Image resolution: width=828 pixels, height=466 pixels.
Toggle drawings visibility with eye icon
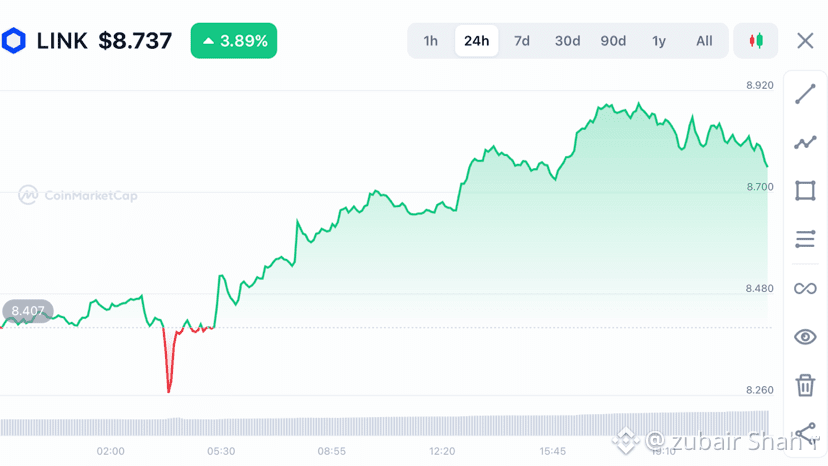pyautogui.click(x=805, y=337)
